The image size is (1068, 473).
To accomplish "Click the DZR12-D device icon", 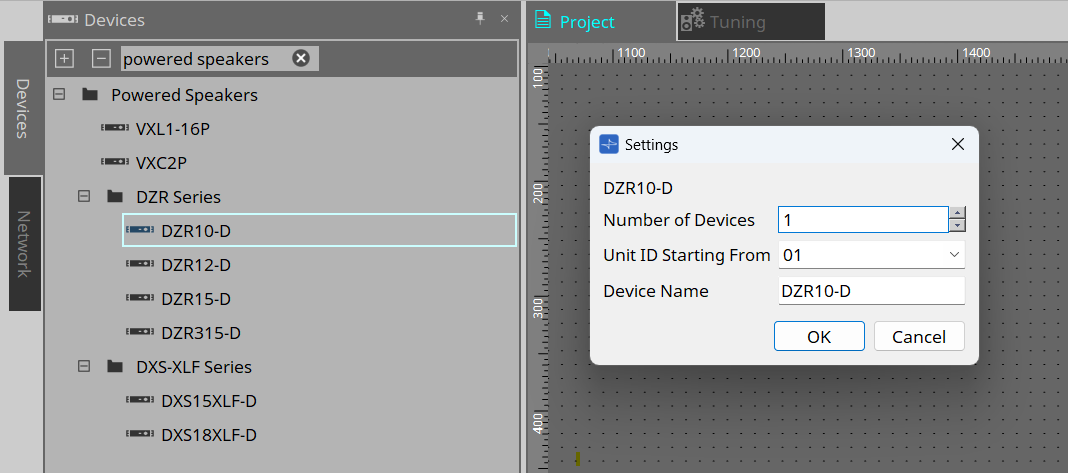I will pos(140,264).
